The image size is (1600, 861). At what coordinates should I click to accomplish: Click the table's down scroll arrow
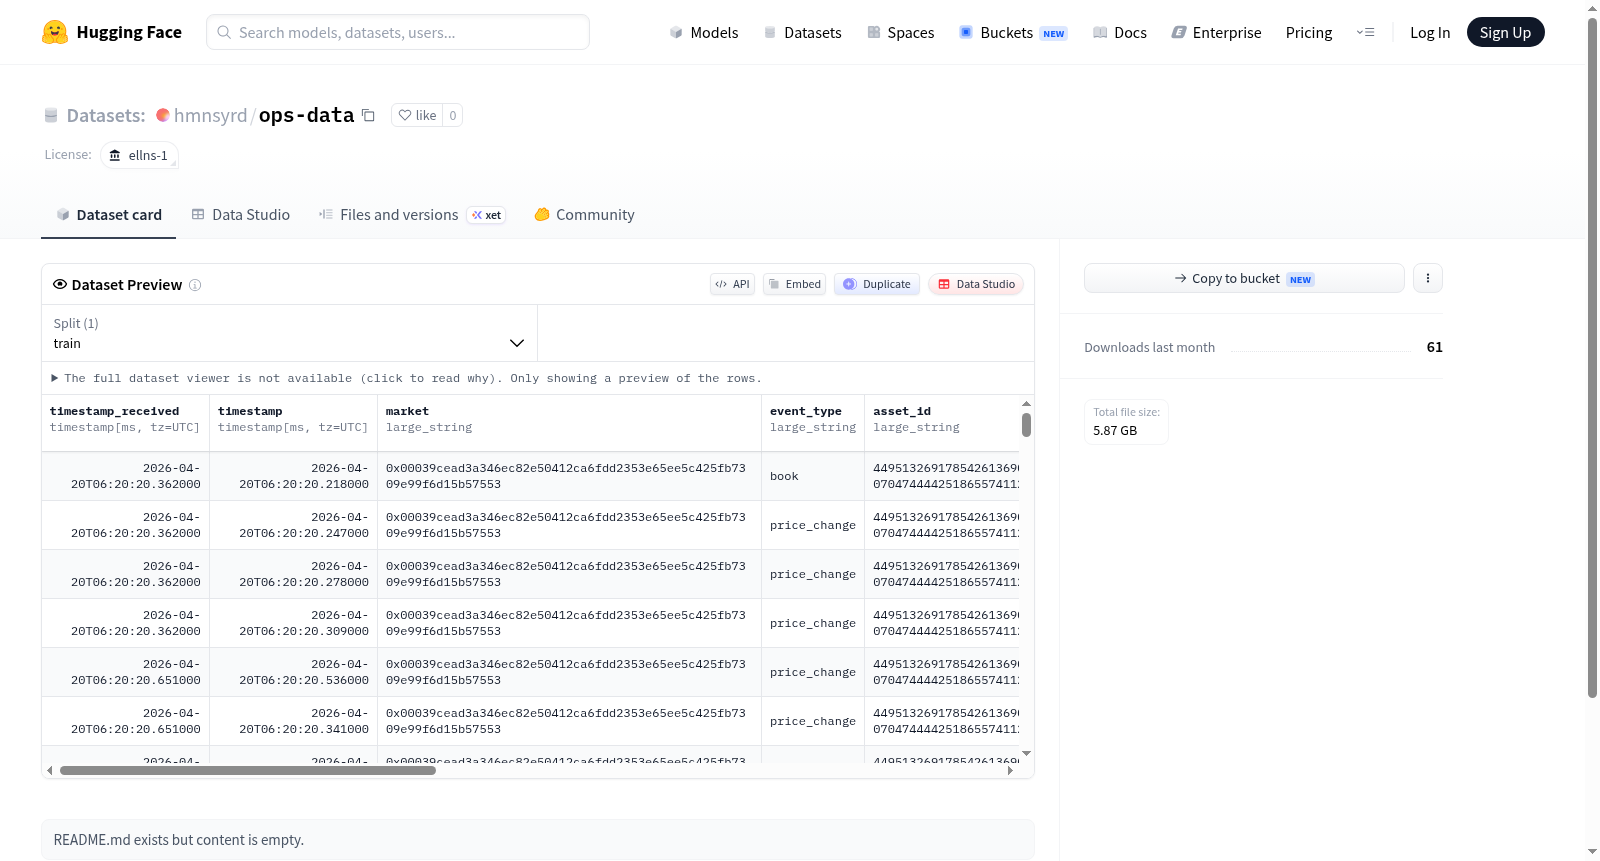(x=1026, y=753)
